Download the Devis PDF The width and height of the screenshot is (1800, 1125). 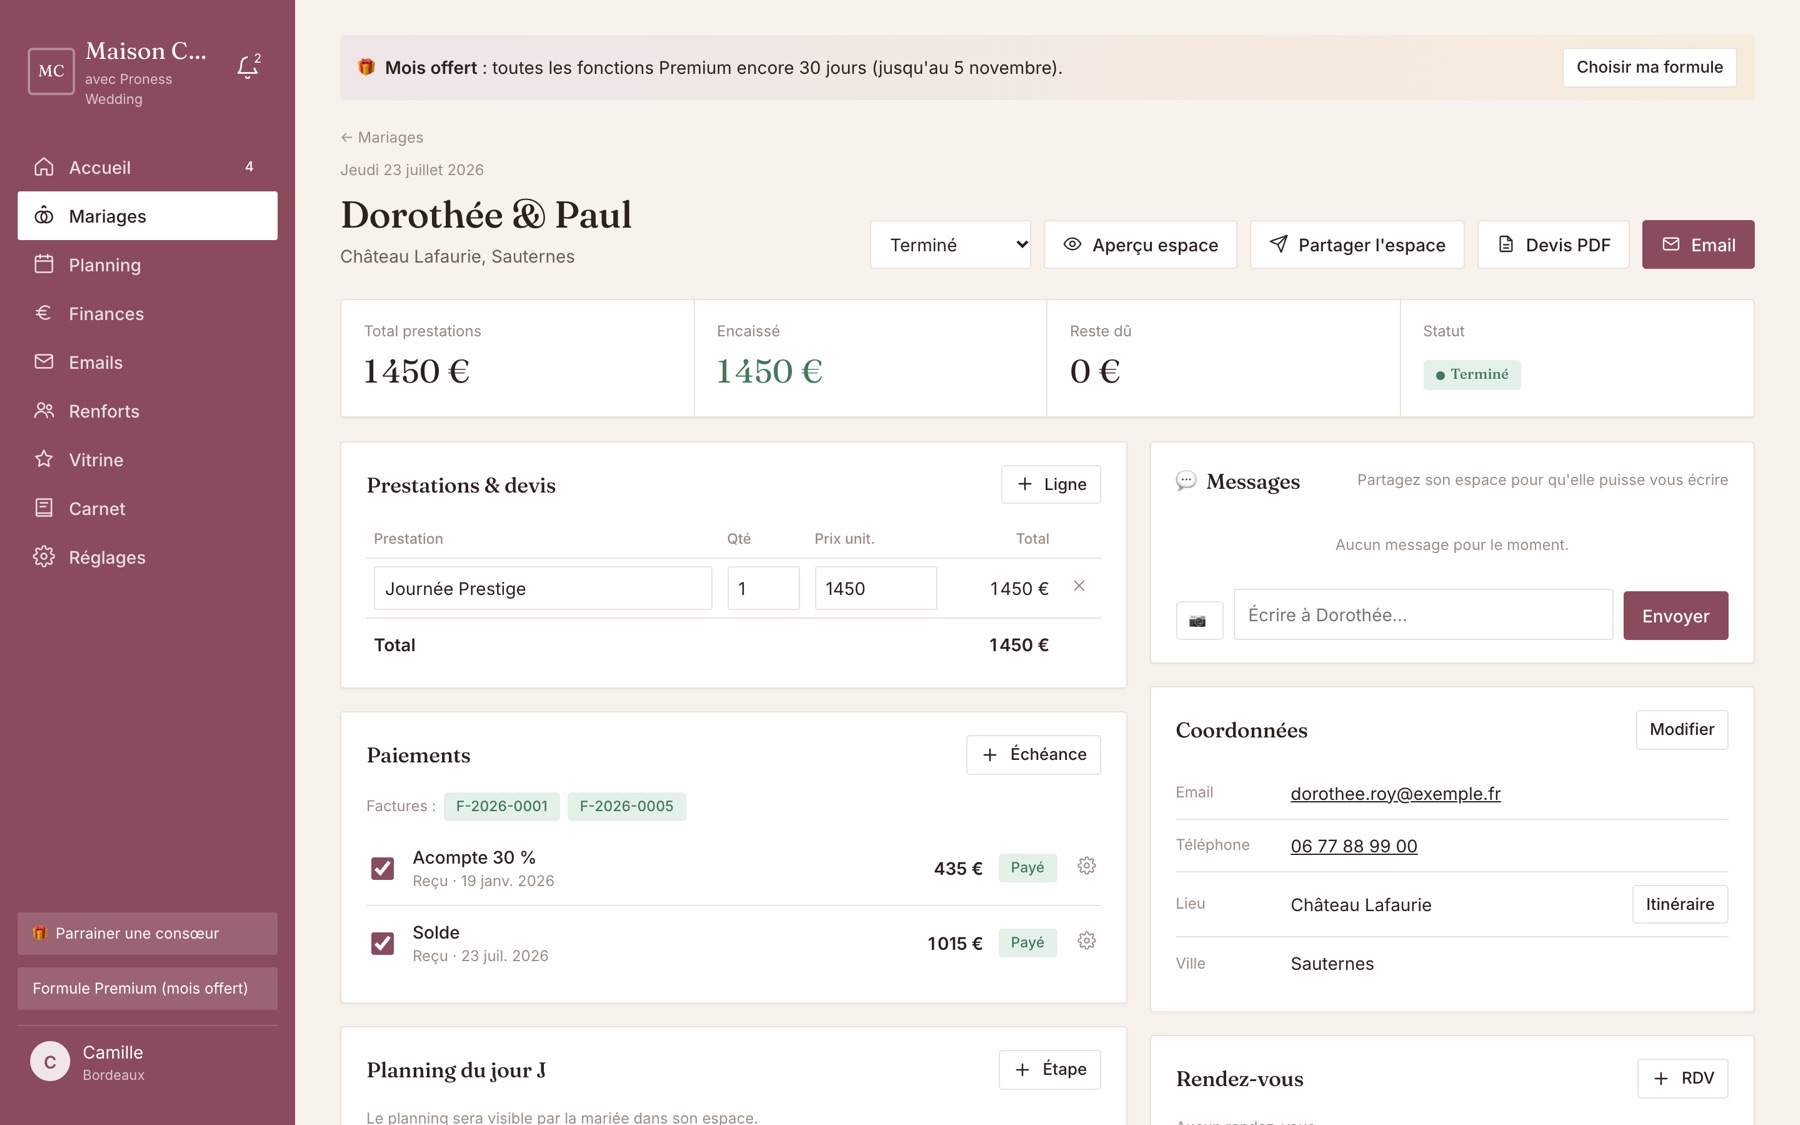click(1553, 245)
